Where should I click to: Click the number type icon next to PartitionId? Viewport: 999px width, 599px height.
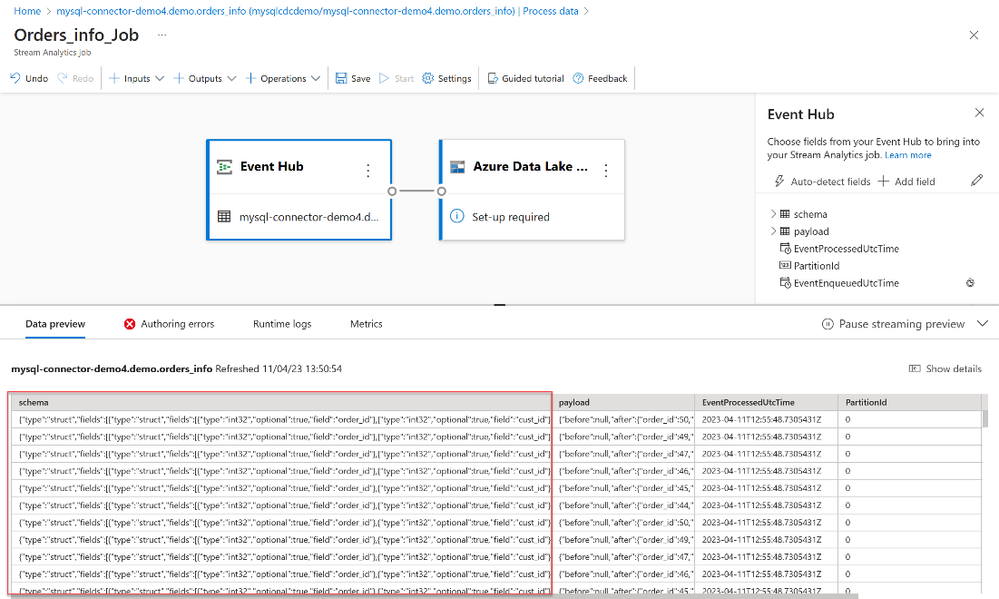pos(785,265)
